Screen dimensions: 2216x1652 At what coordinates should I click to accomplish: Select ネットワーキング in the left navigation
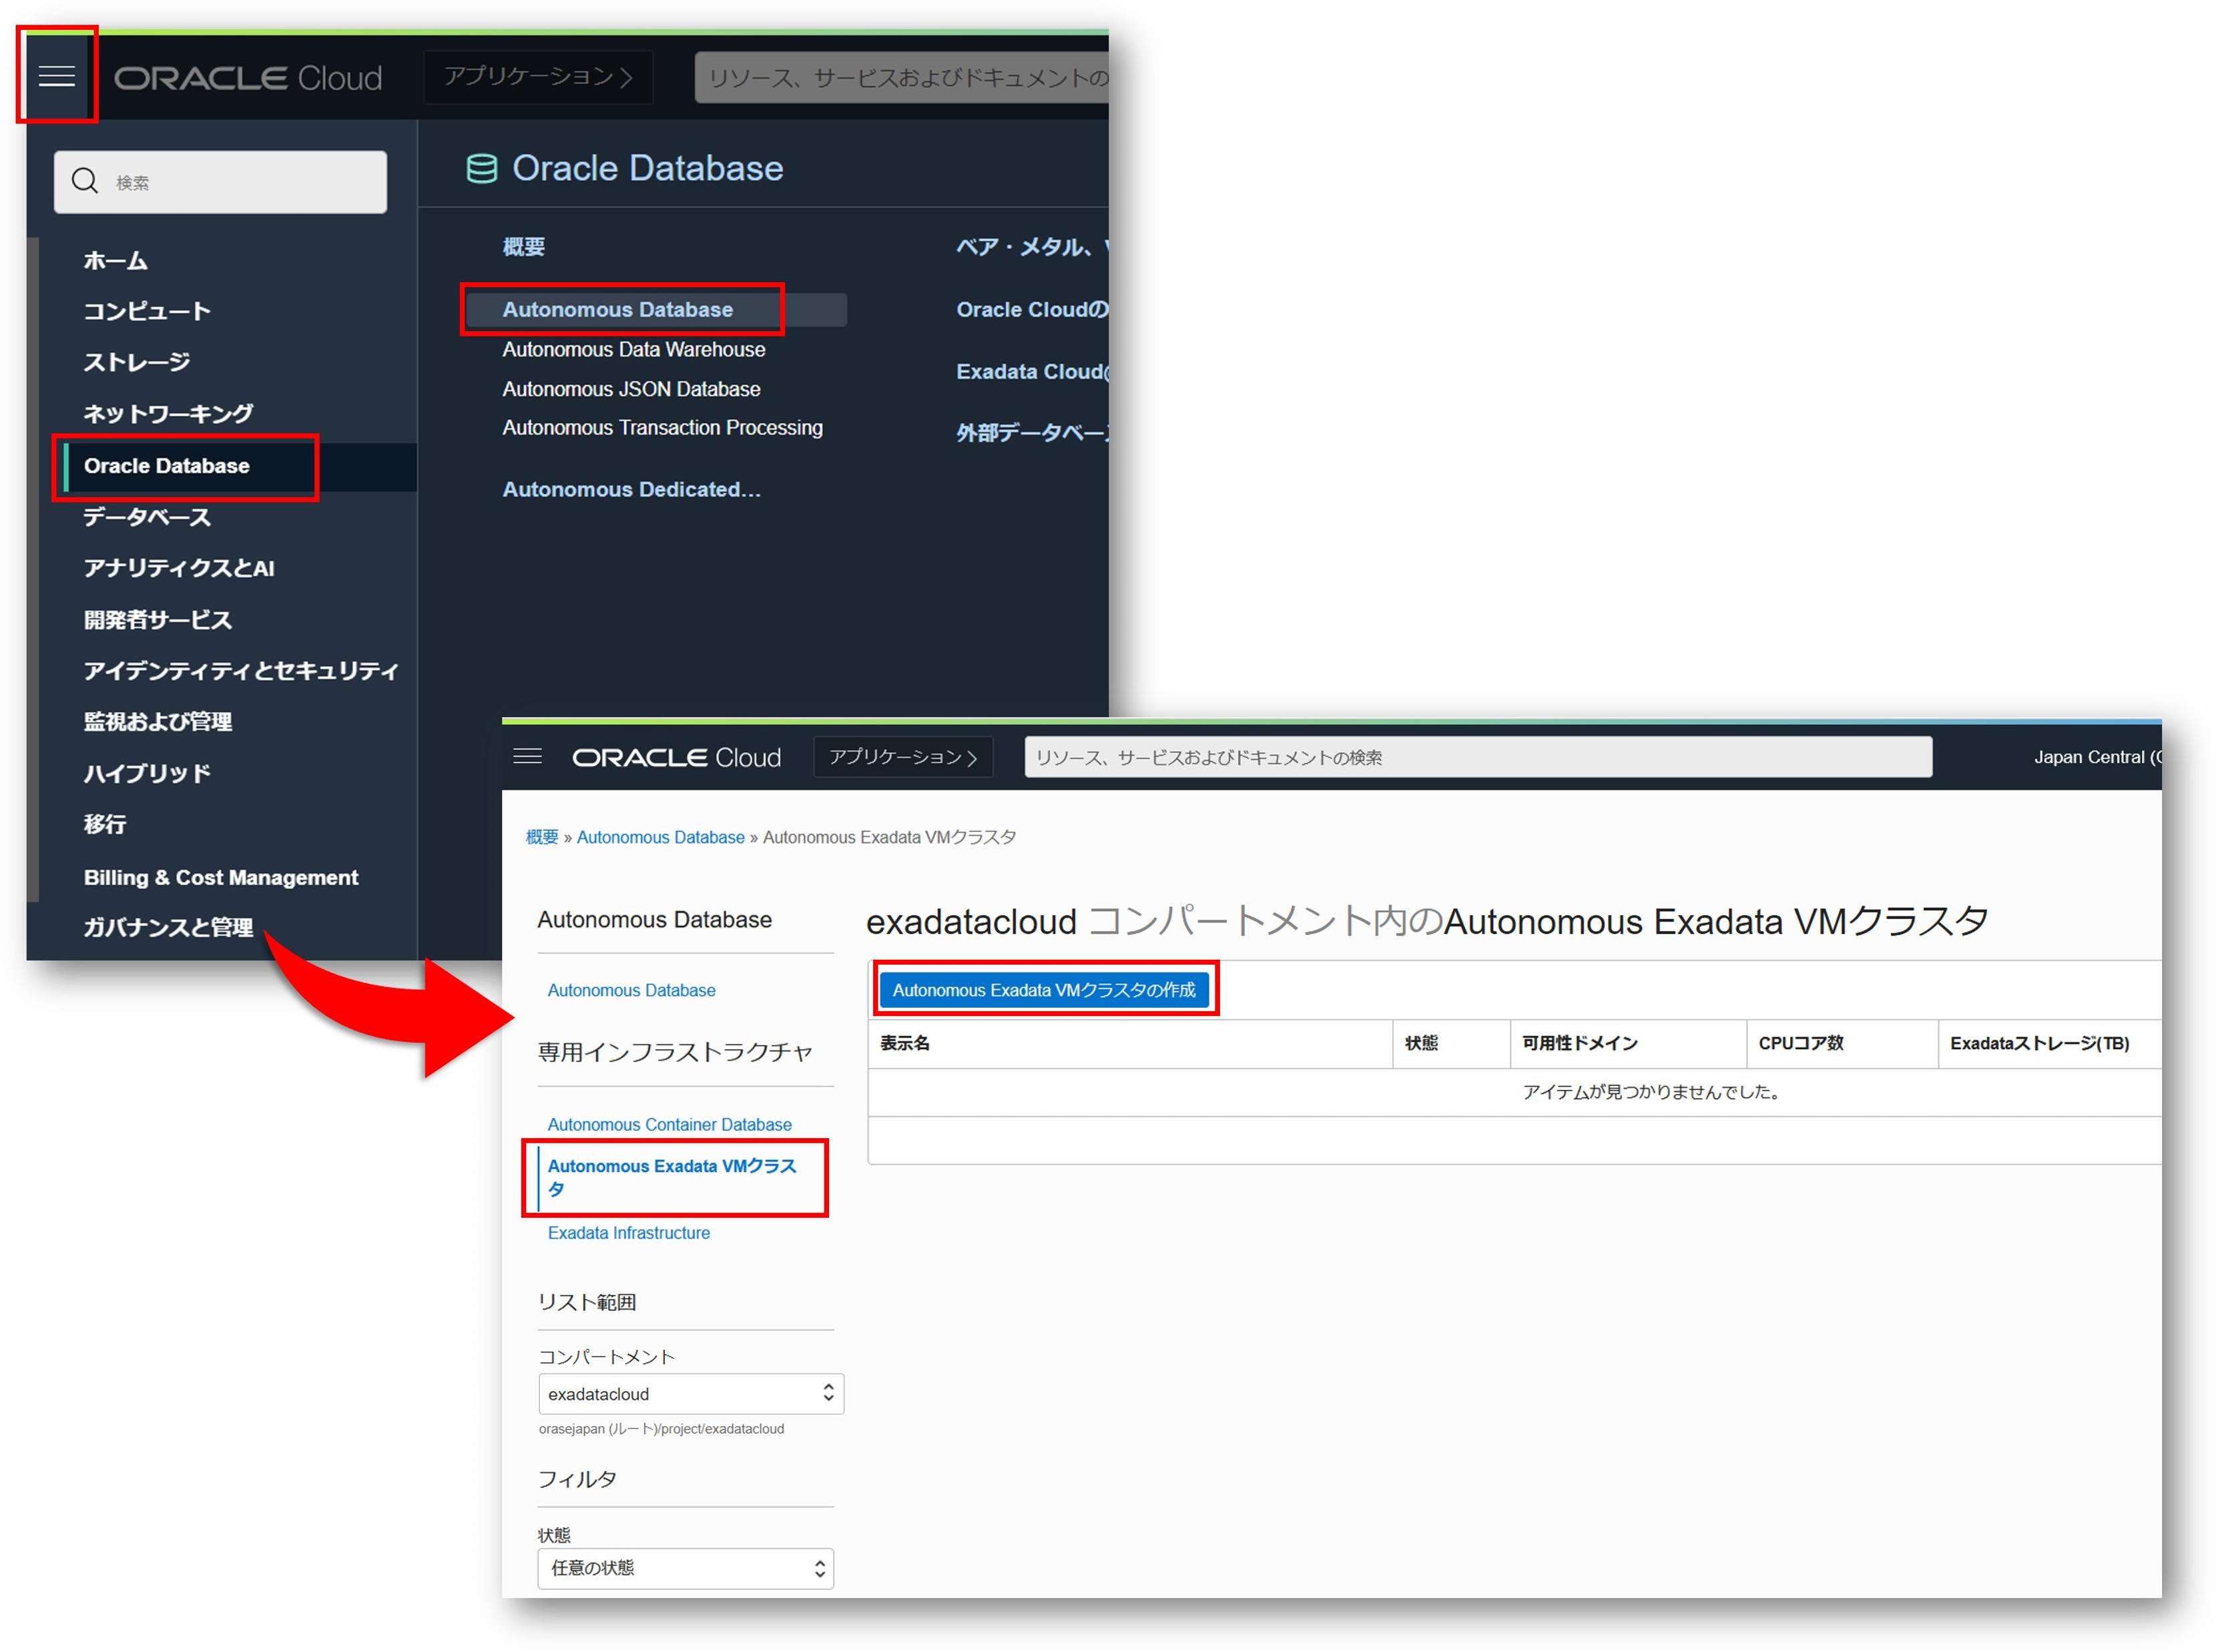click(167, 413)
